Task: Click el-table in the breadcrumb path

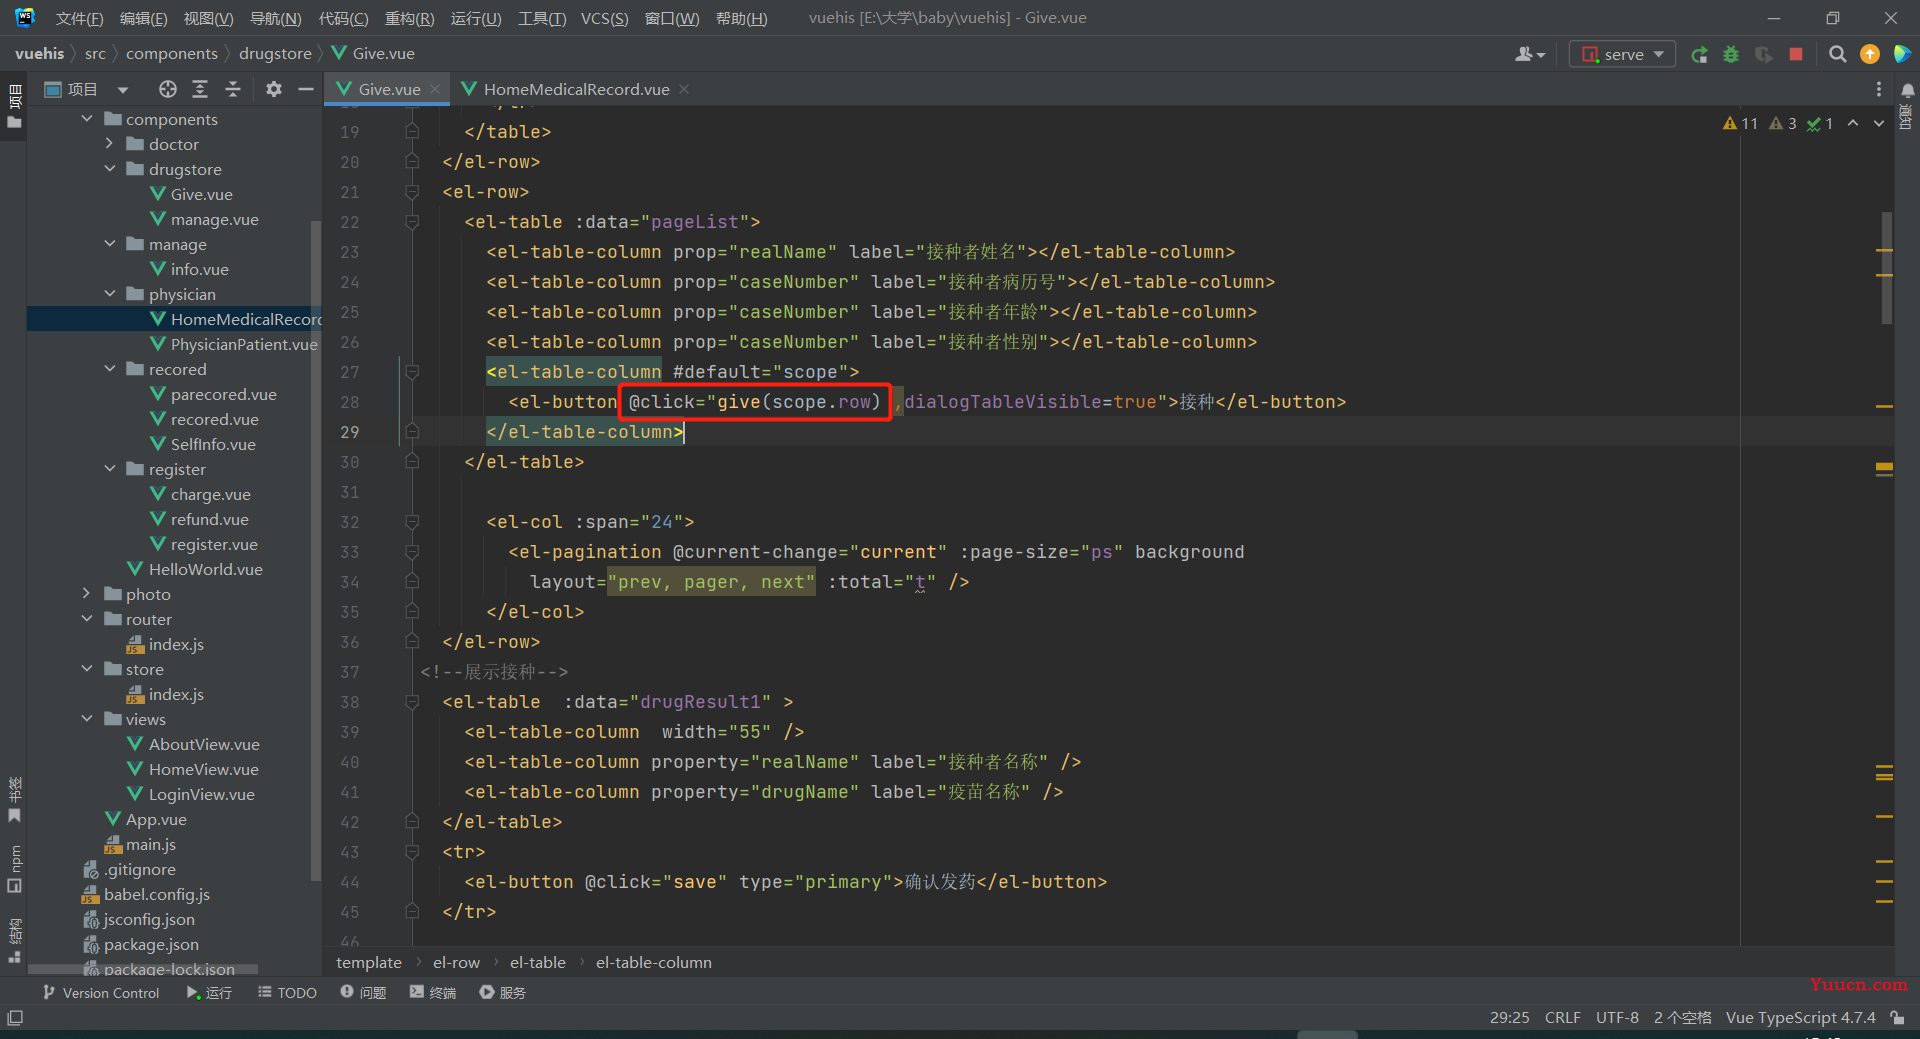Action: (x=537, y=962)
